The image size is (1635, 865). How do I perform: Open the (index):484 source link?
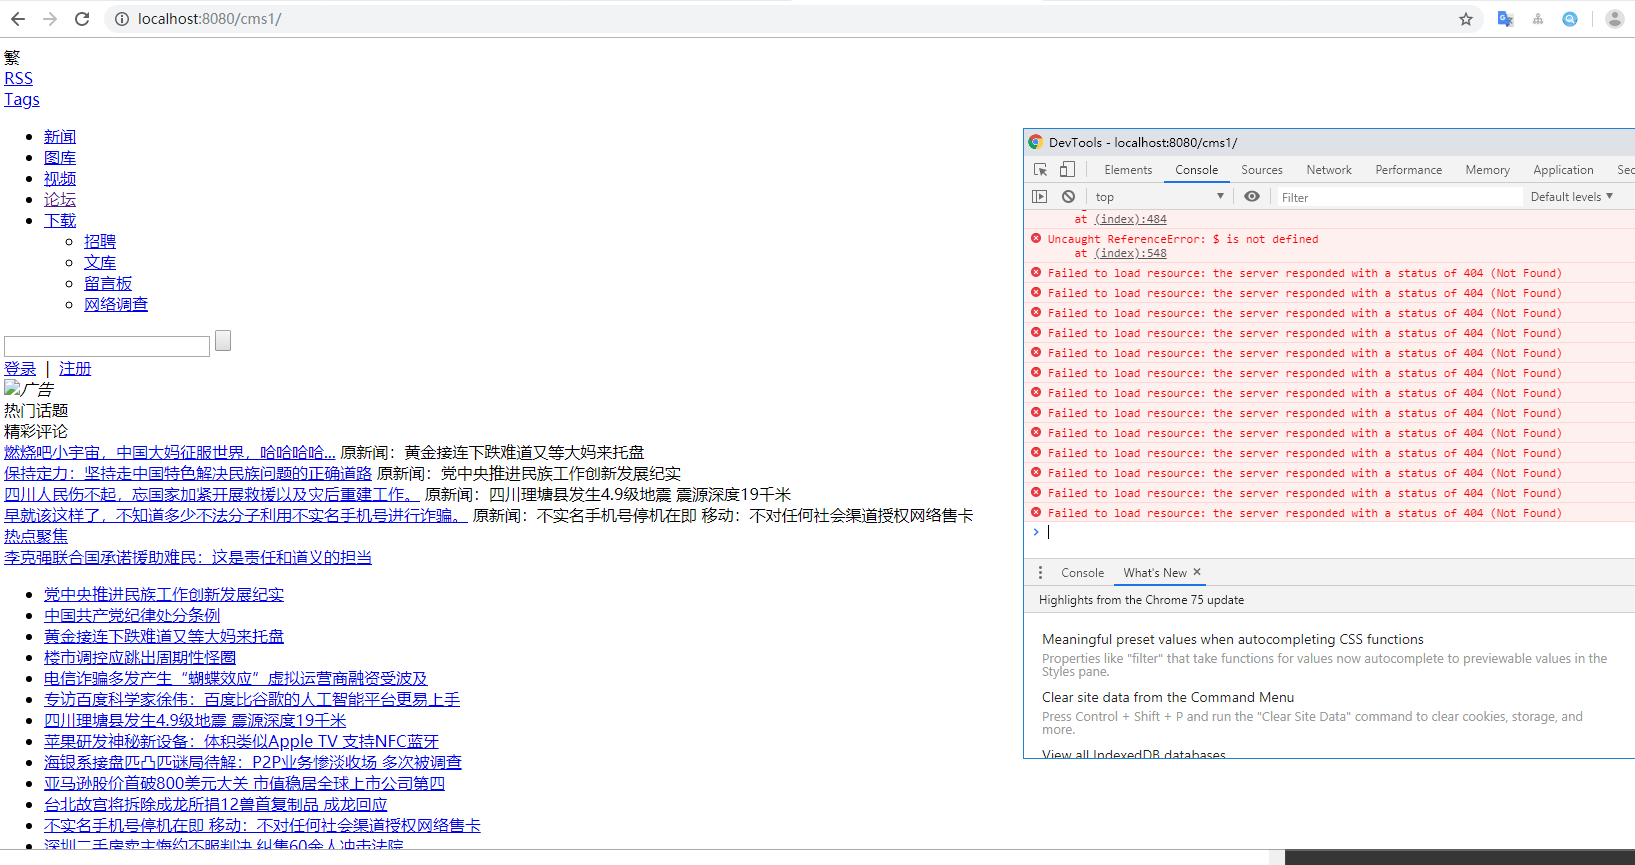click(1131, 219)
